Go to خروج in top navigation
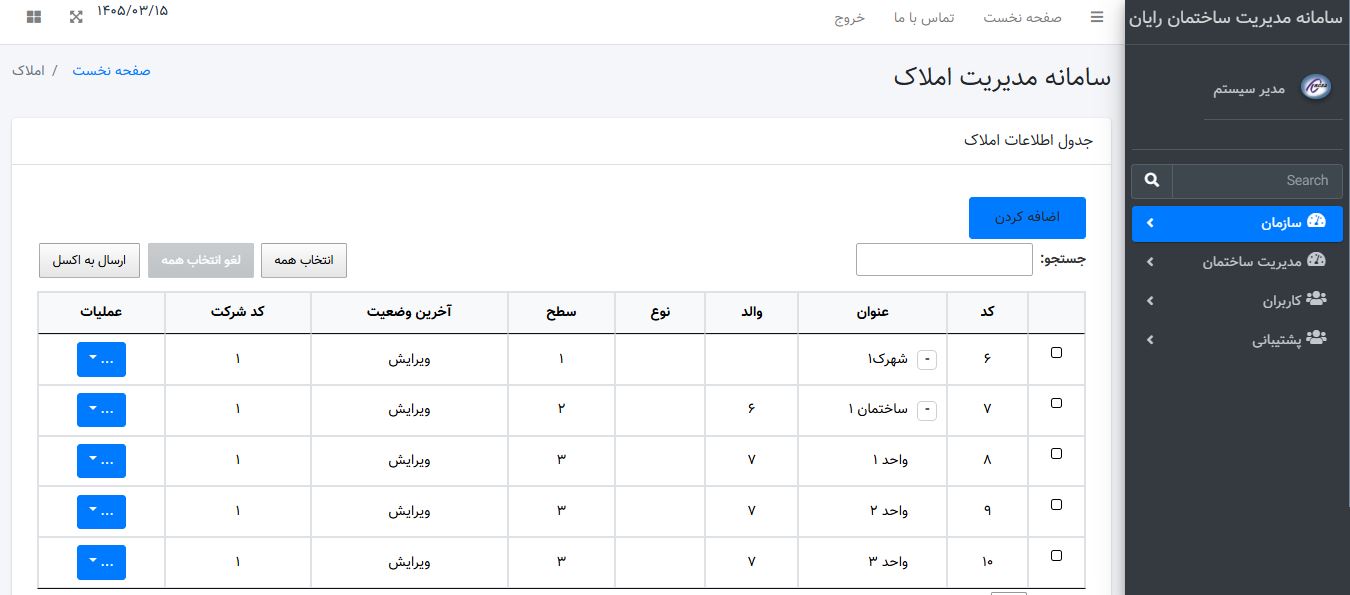 (849, 18)
